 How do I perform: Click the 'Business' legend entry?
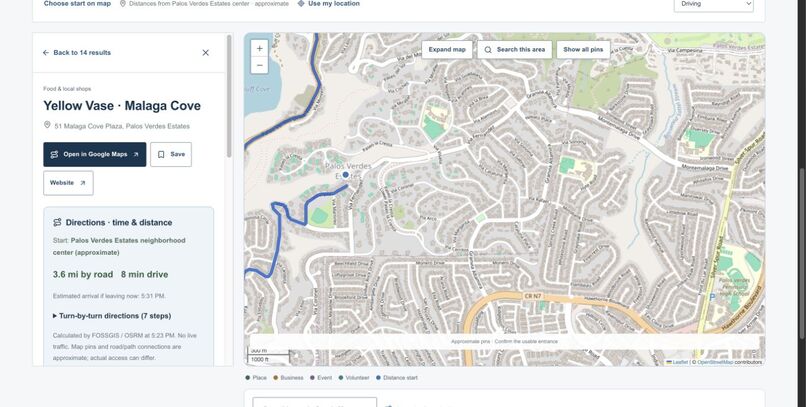(x=288, y=378)
